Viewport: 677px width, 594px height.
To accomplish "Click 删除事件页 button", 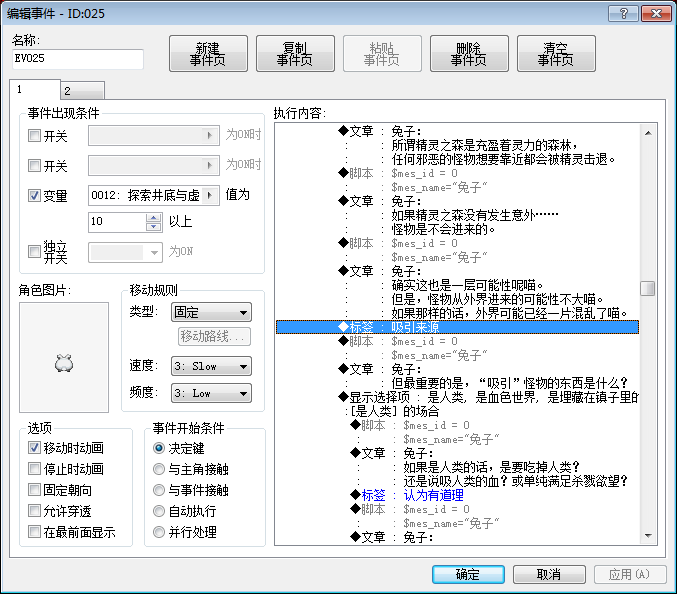I will coord(469,54).
